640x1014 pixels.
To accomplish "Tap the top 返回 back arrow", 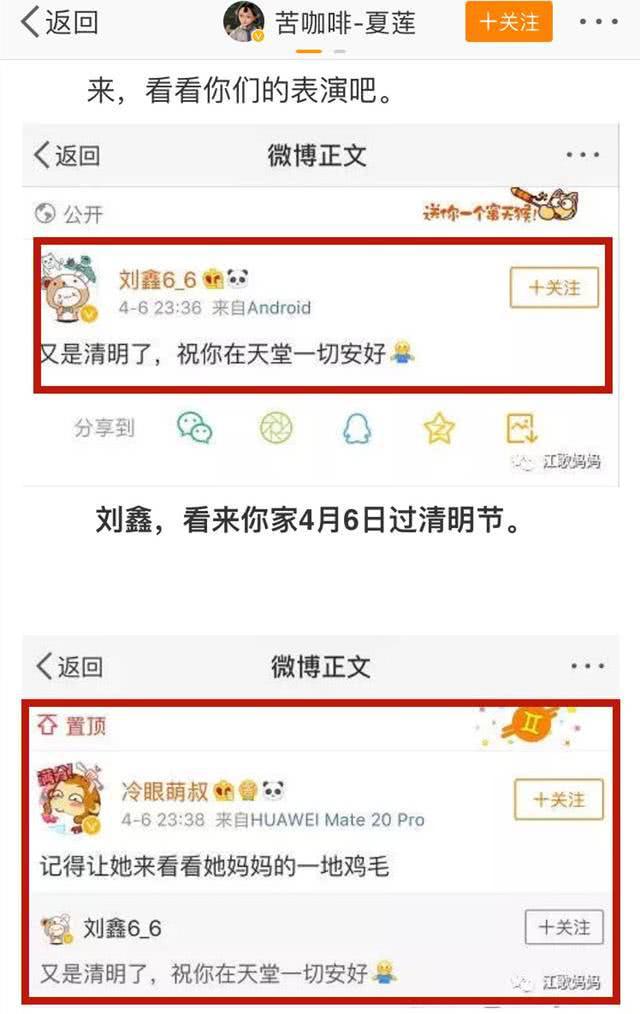I will (x=58, y=22).
